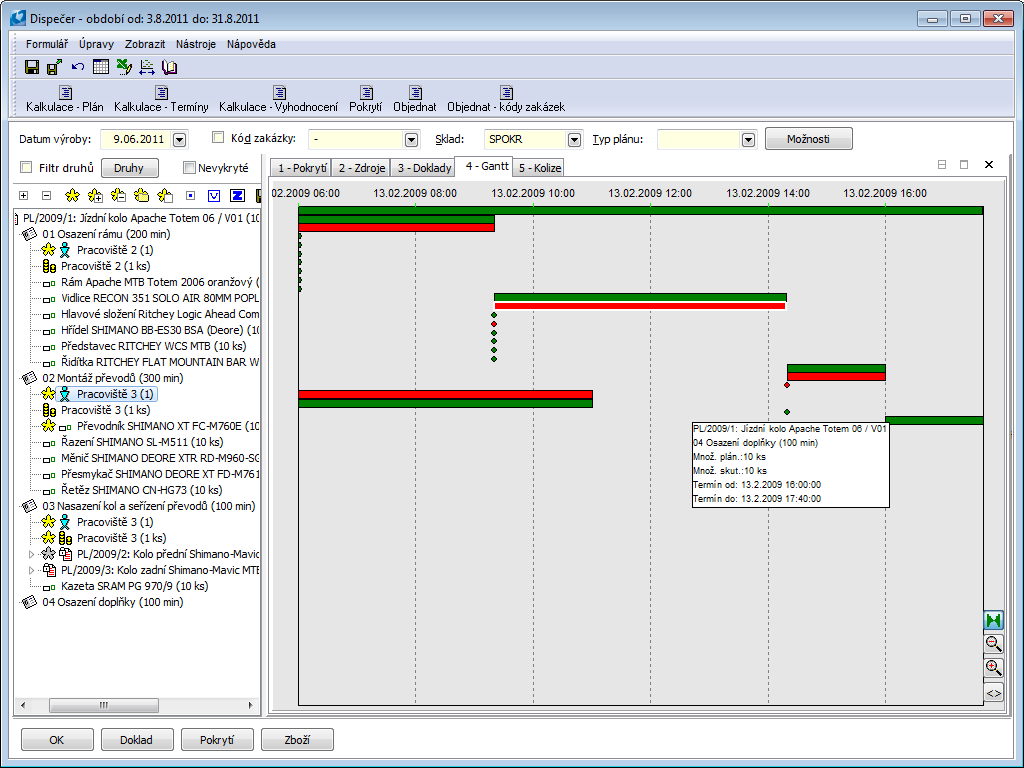Zoom in the Gantt chart
Screen dimensions: 1024x768
tap(993, 667)
